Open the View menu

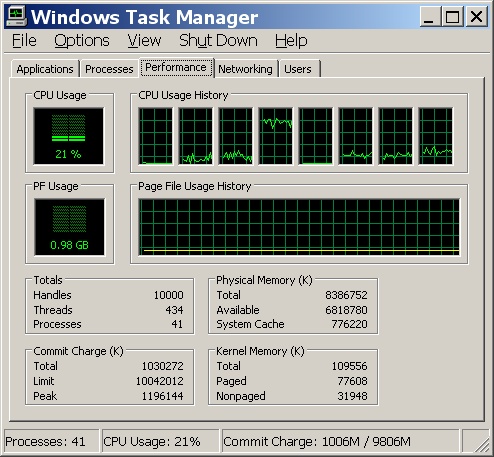tap(144, 41)
